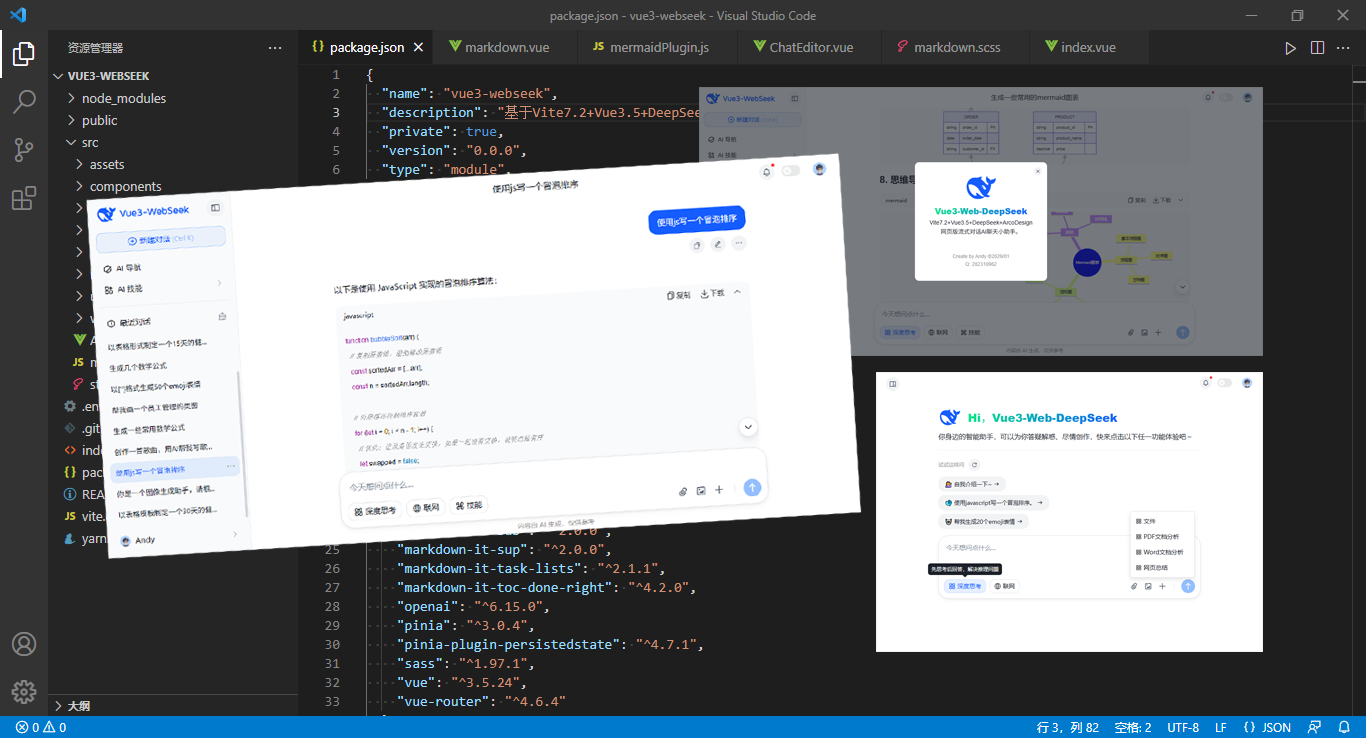Toggle 深度思考 in bottom-right welcome window

tap(966, 586)
